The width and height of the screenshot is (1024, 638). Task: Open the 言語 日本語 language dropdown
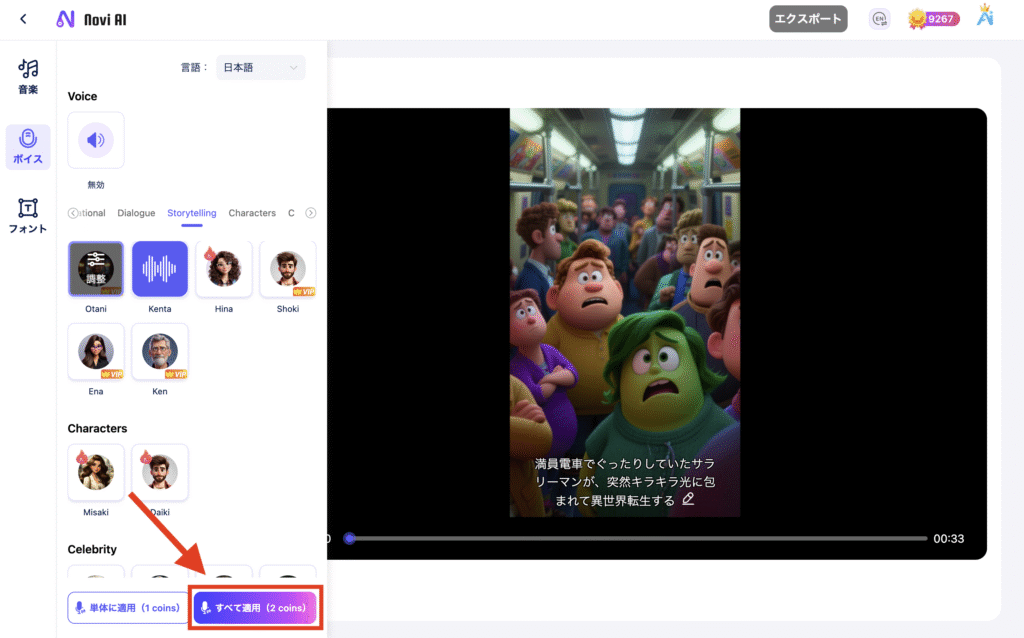point(261,68)
